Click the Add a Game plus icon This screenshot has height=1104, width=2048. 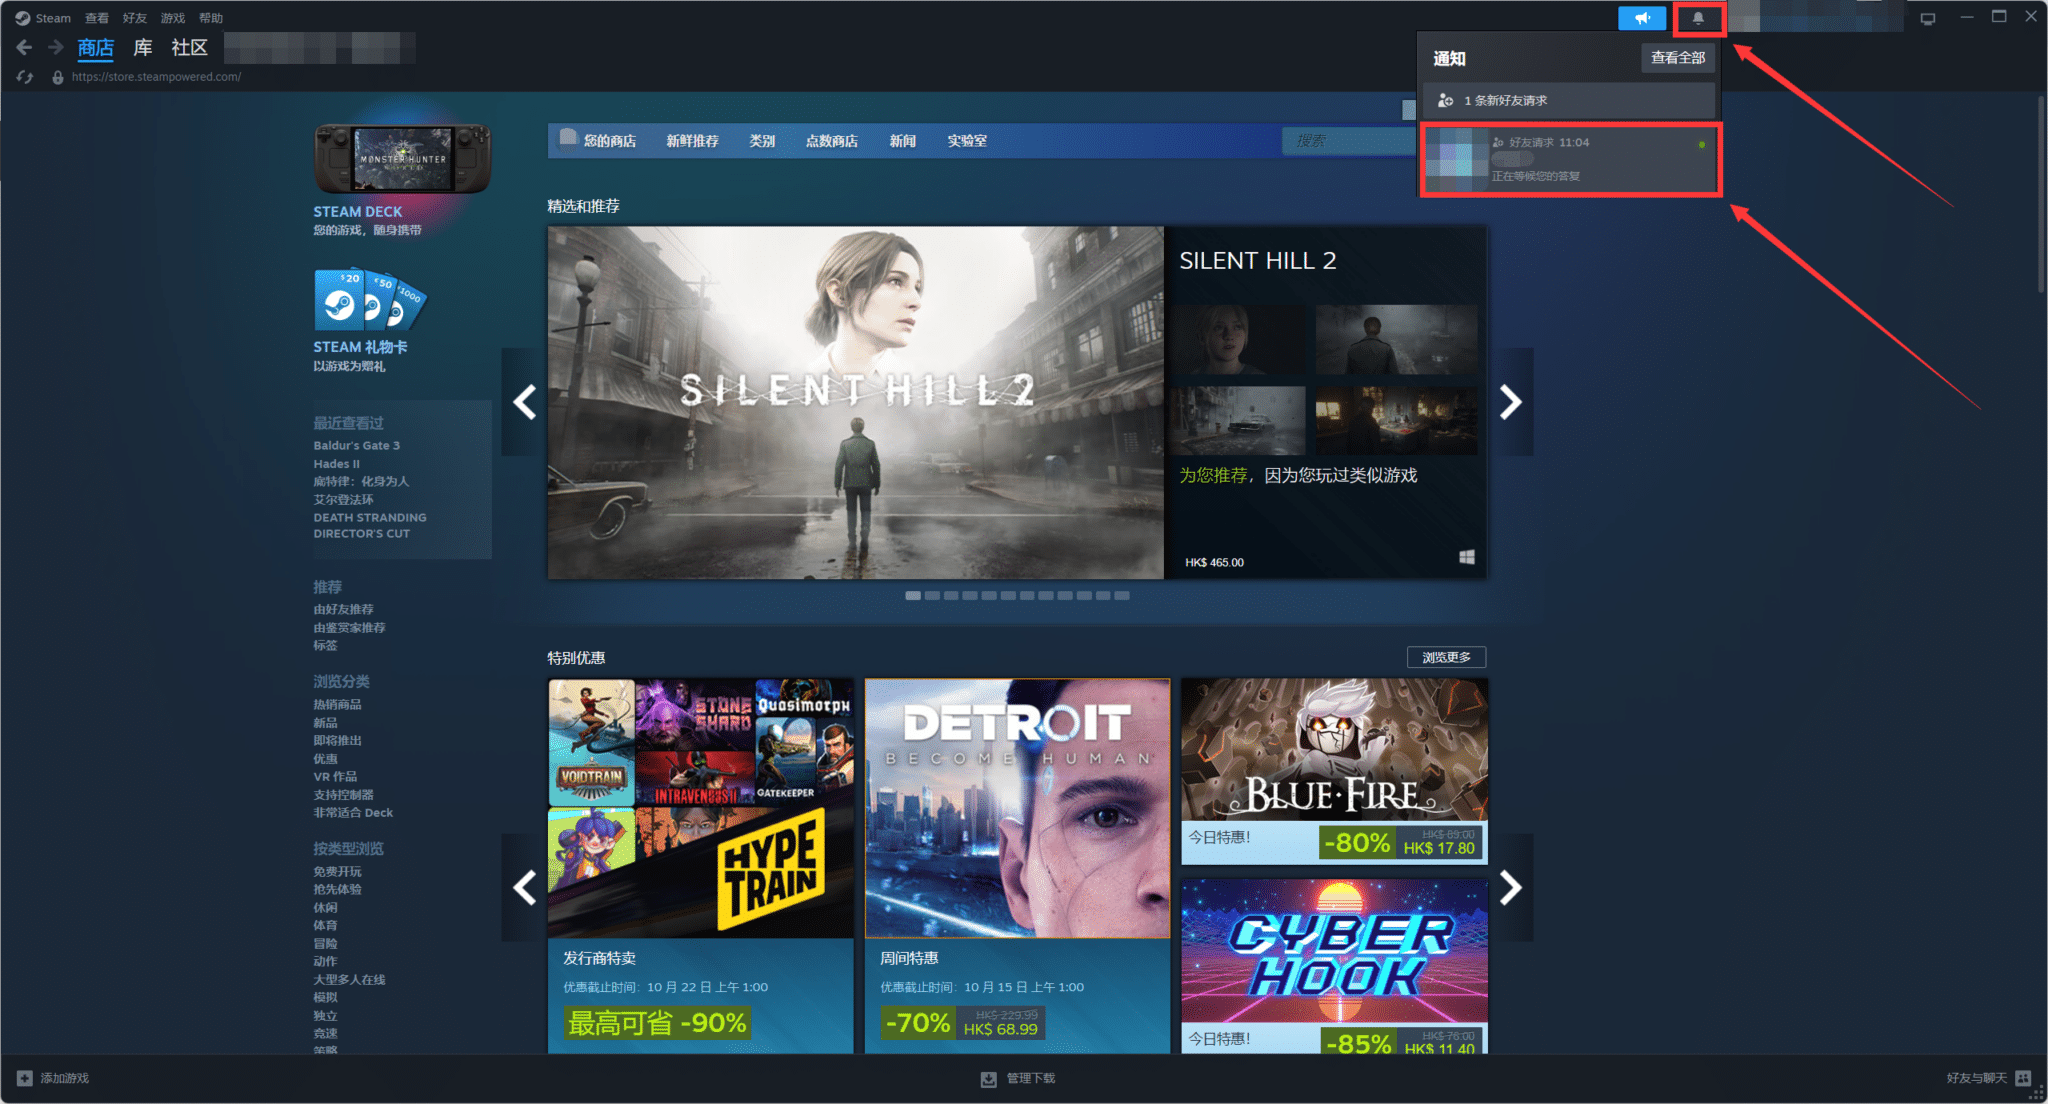[x=22, y=1078]
